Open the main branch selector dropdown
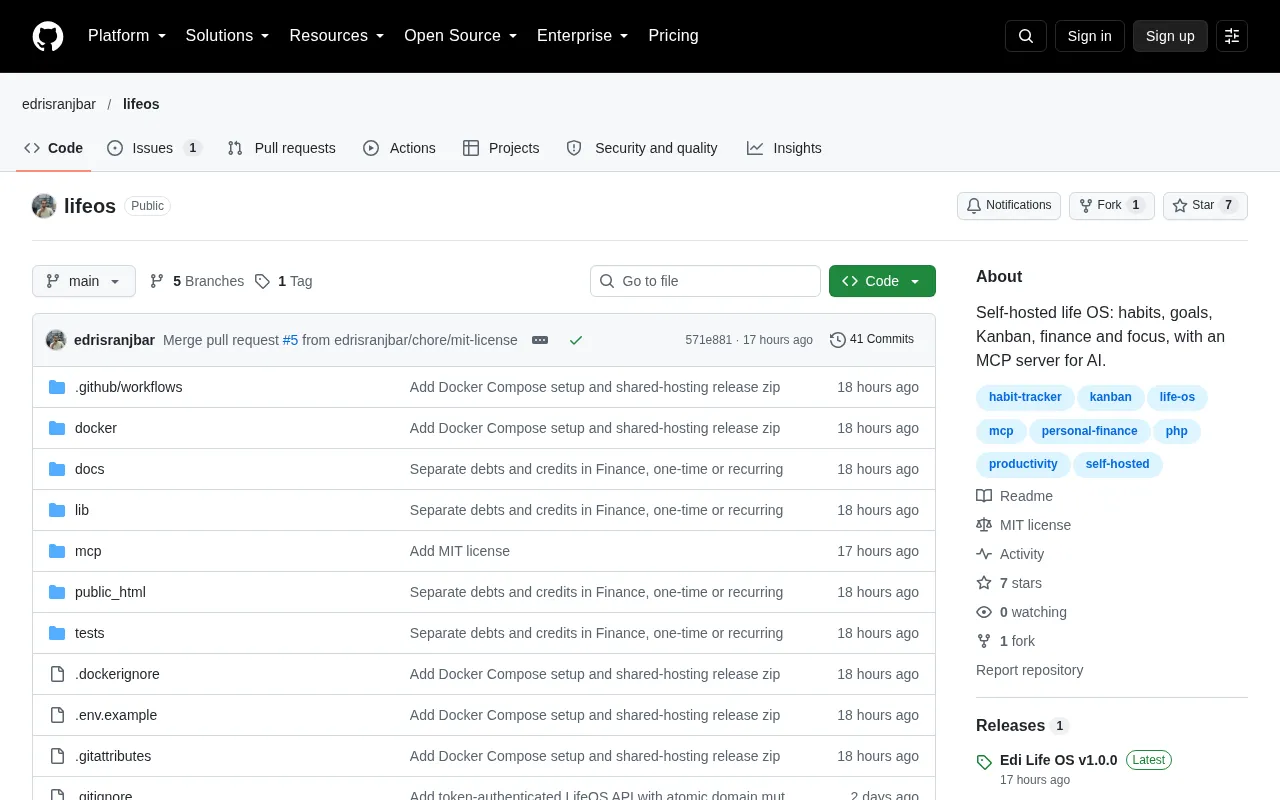This screenshot has width=1280, height=800. point(84,281)
